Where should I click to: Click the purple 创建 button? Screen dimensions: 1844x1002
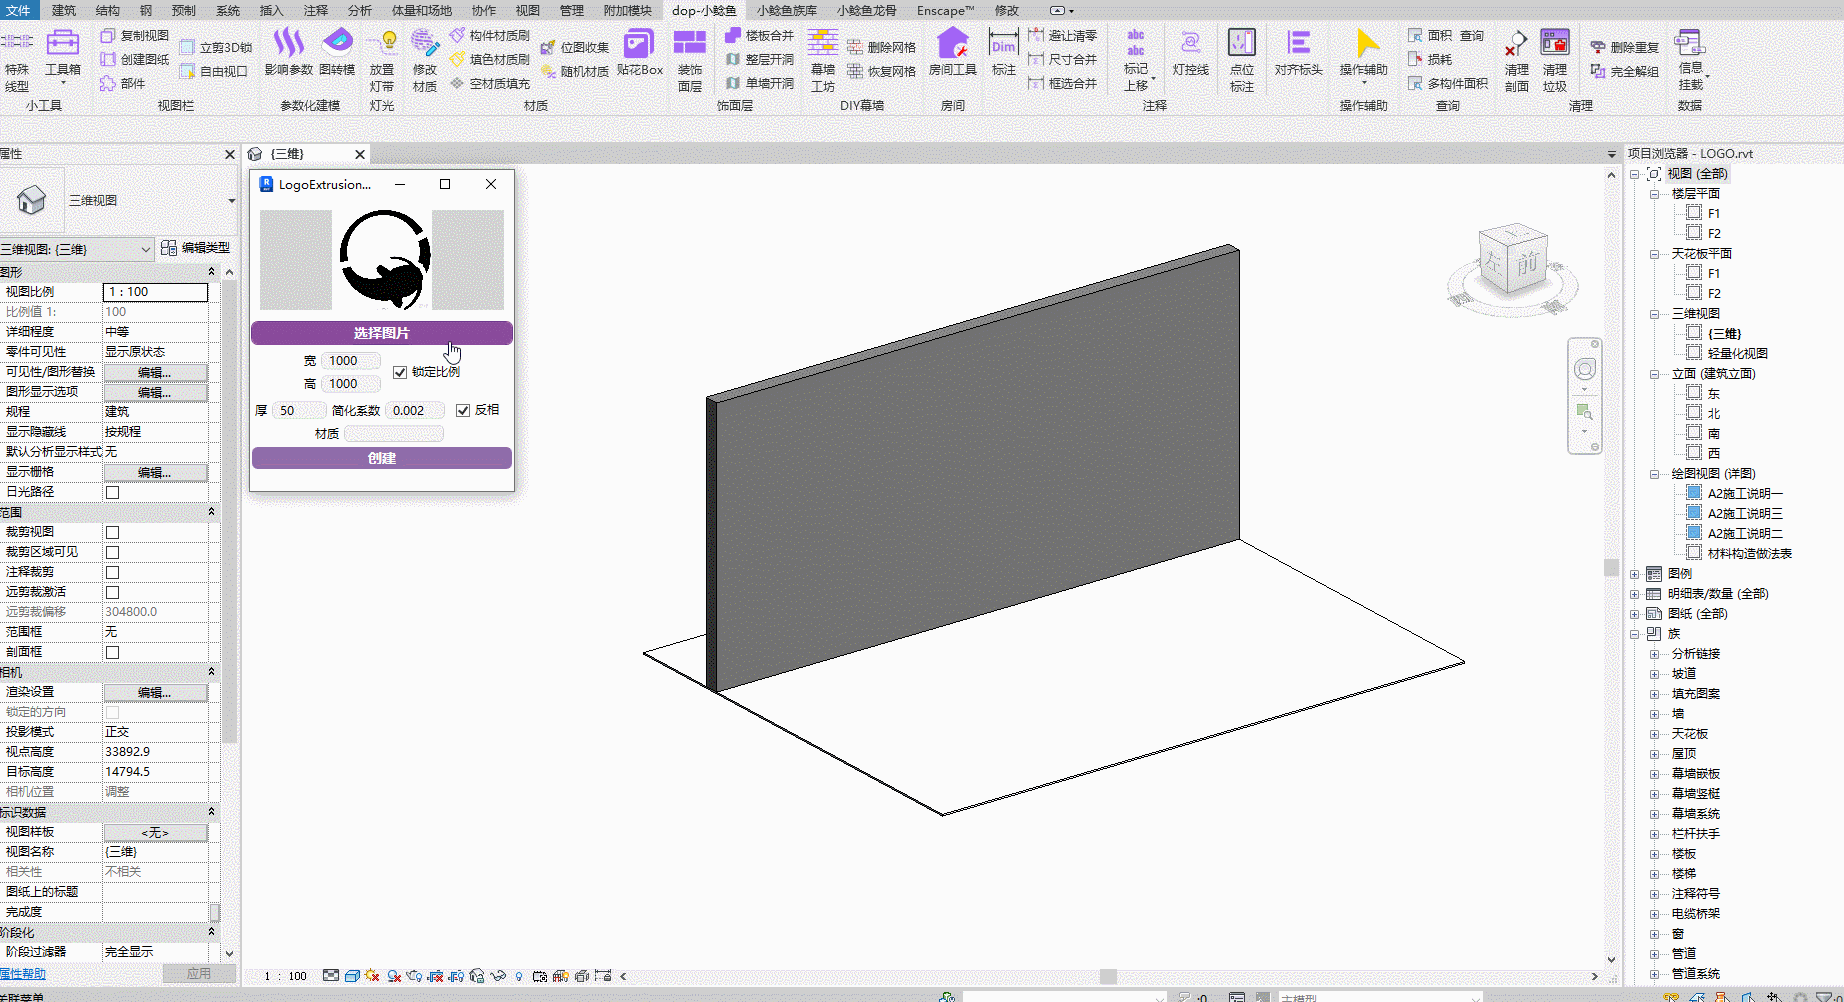[x=381, y=458]
